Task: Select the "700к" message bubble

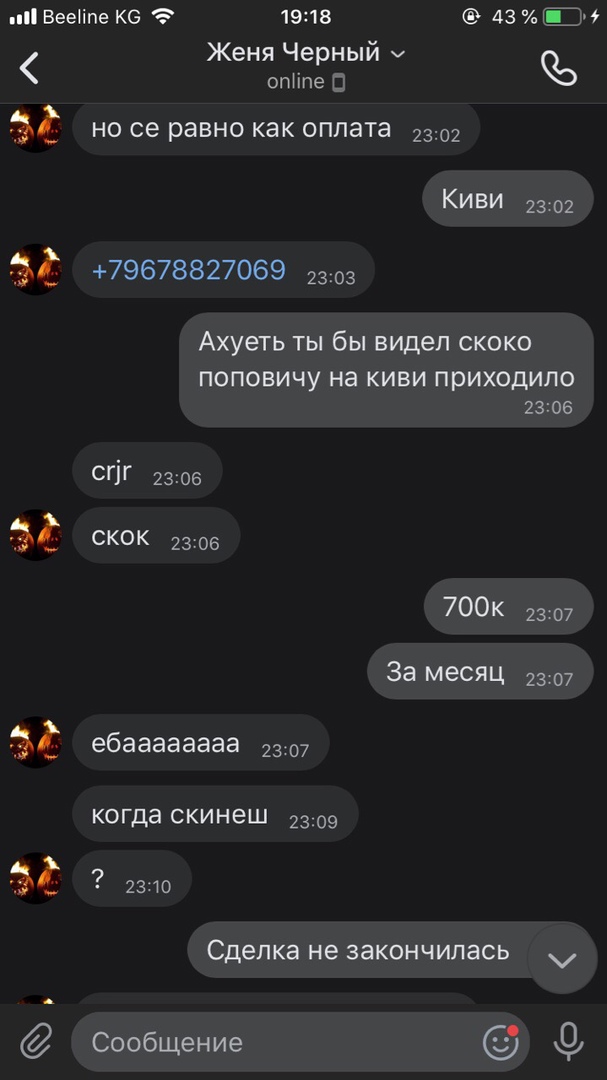Action: 508,607
